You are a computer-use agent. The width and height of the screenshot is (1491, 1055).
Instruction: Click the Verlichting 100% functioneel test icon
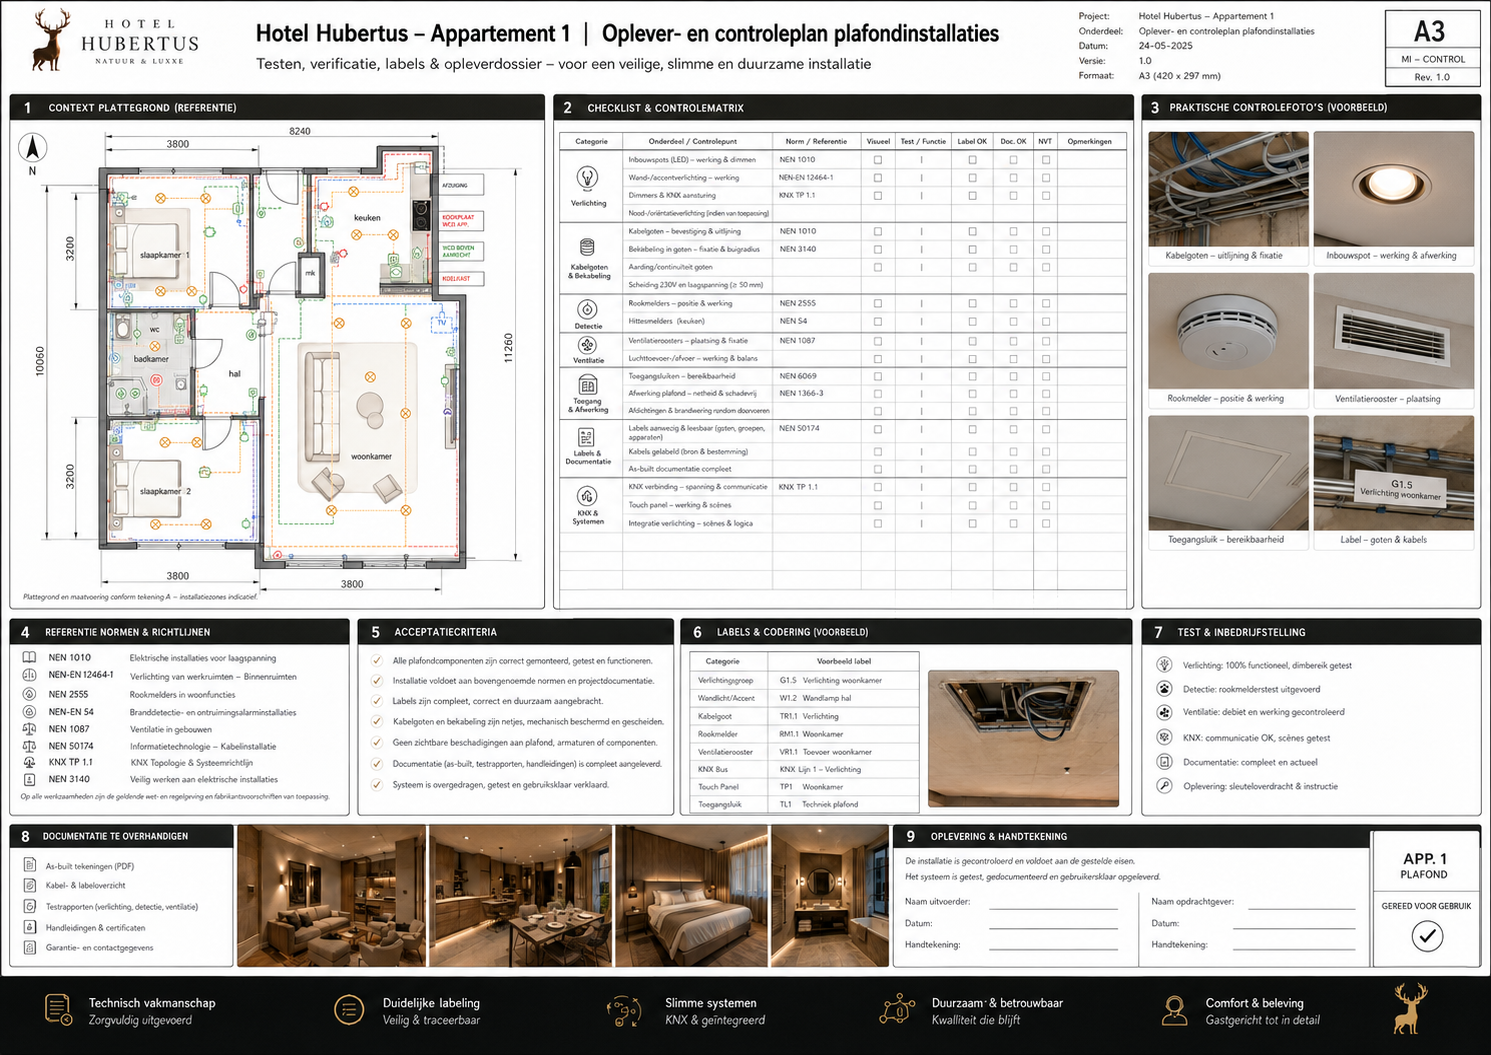click(x=1164, y=665)
